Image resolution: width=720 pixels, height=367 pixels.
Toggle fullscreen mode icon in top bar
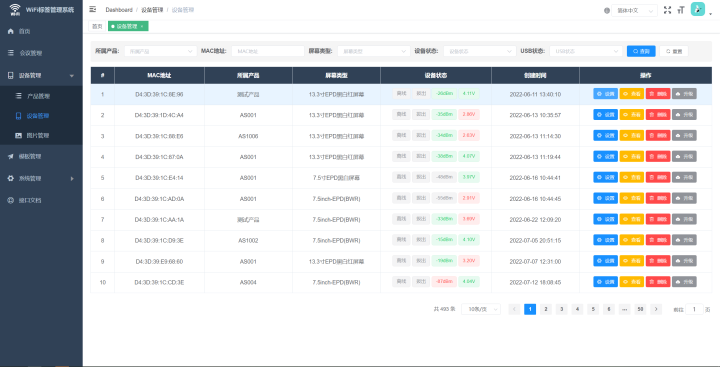[668, 10]
